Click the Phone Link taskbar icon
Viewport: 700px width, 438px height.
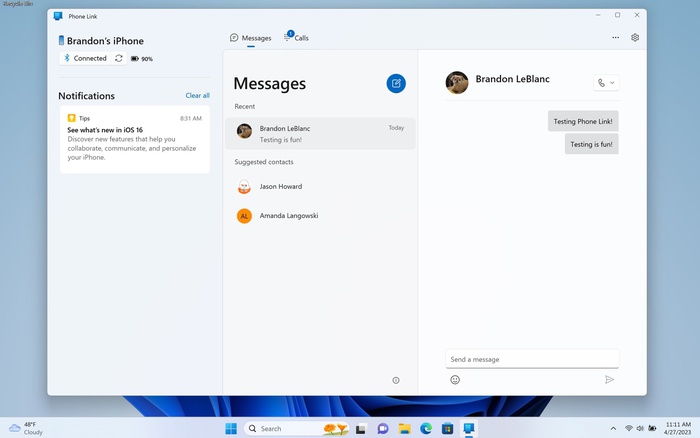469,429
